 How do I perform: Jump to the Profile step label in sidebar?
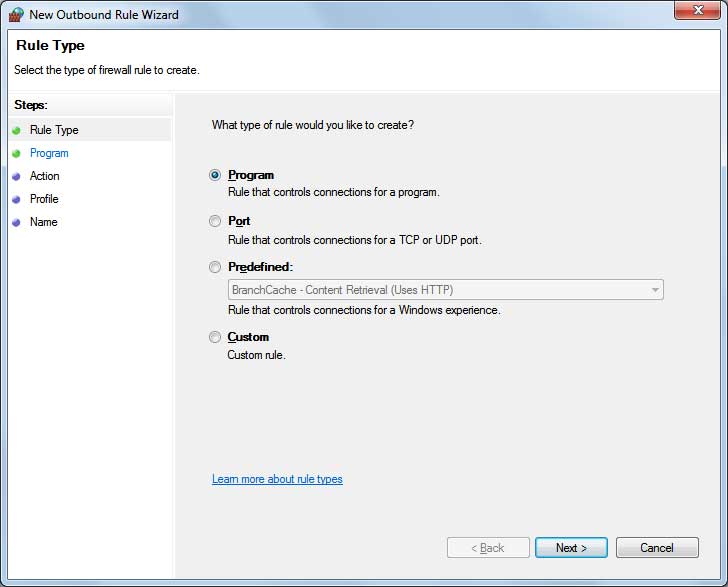point(44,199)
